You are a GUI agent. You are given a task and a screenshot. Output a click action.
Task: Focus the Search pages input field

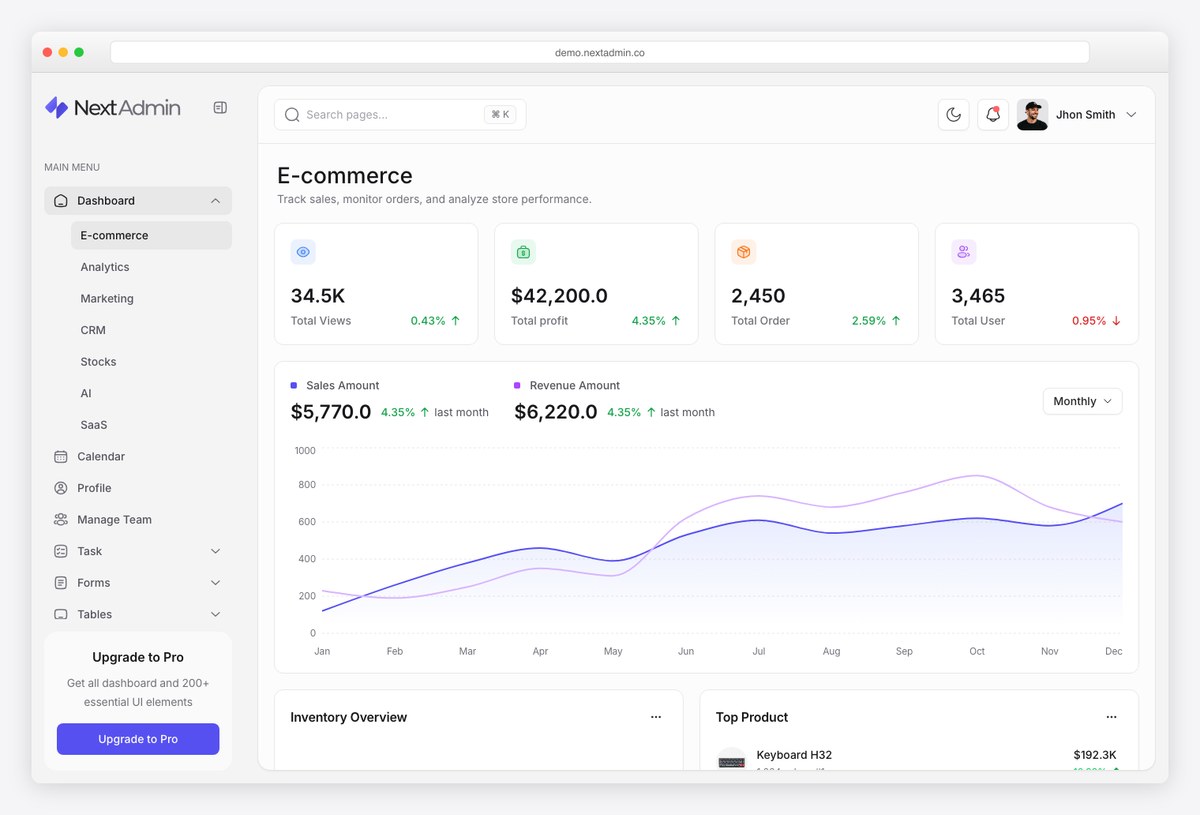(x=400, y=115)
